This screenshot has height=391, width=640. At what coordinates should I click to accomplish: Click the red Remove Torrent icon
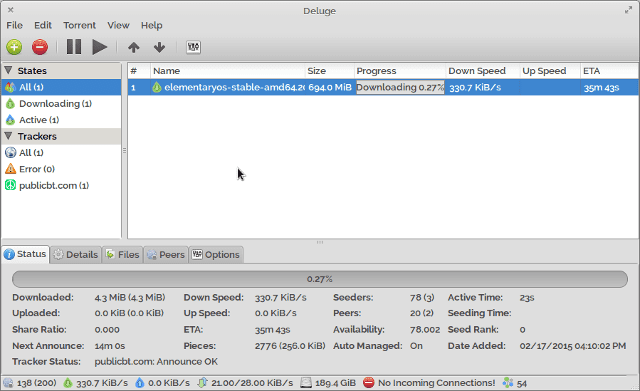[x=40, y=47]
